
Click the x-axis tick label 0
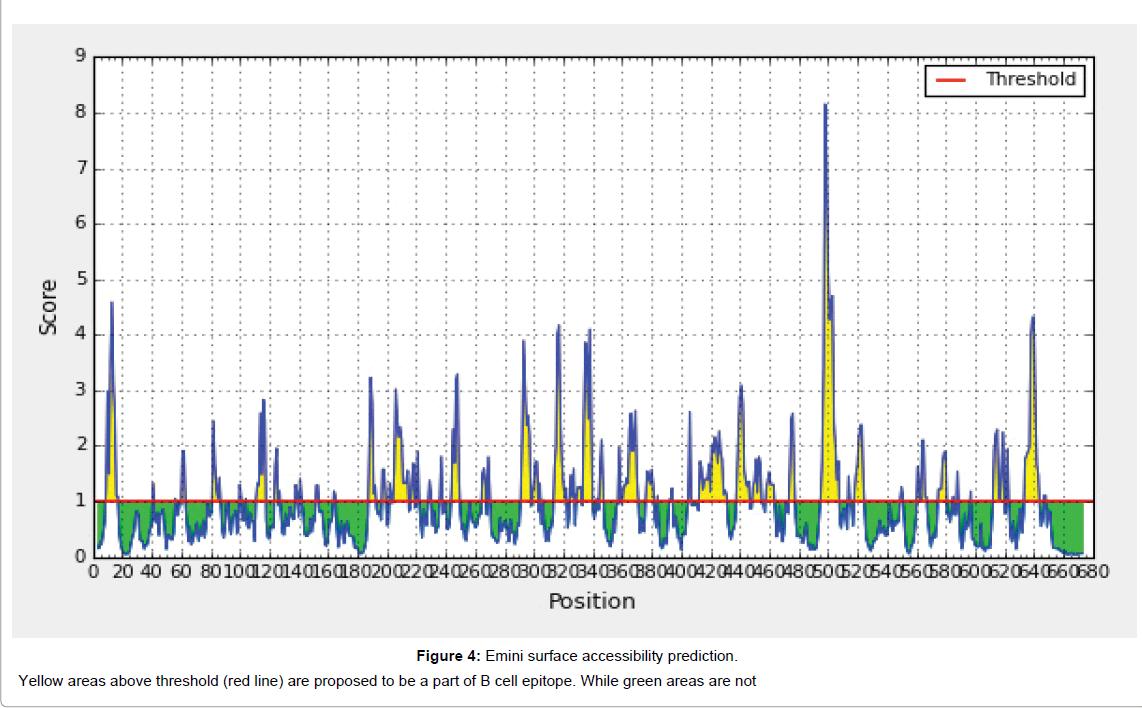pos(93,572)
